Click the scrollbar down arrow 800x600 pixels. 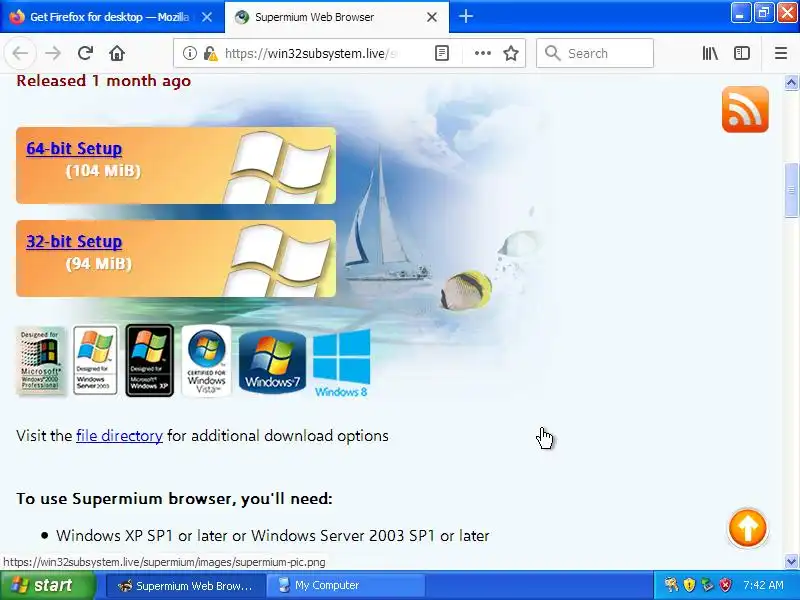(x=791, y=562)
